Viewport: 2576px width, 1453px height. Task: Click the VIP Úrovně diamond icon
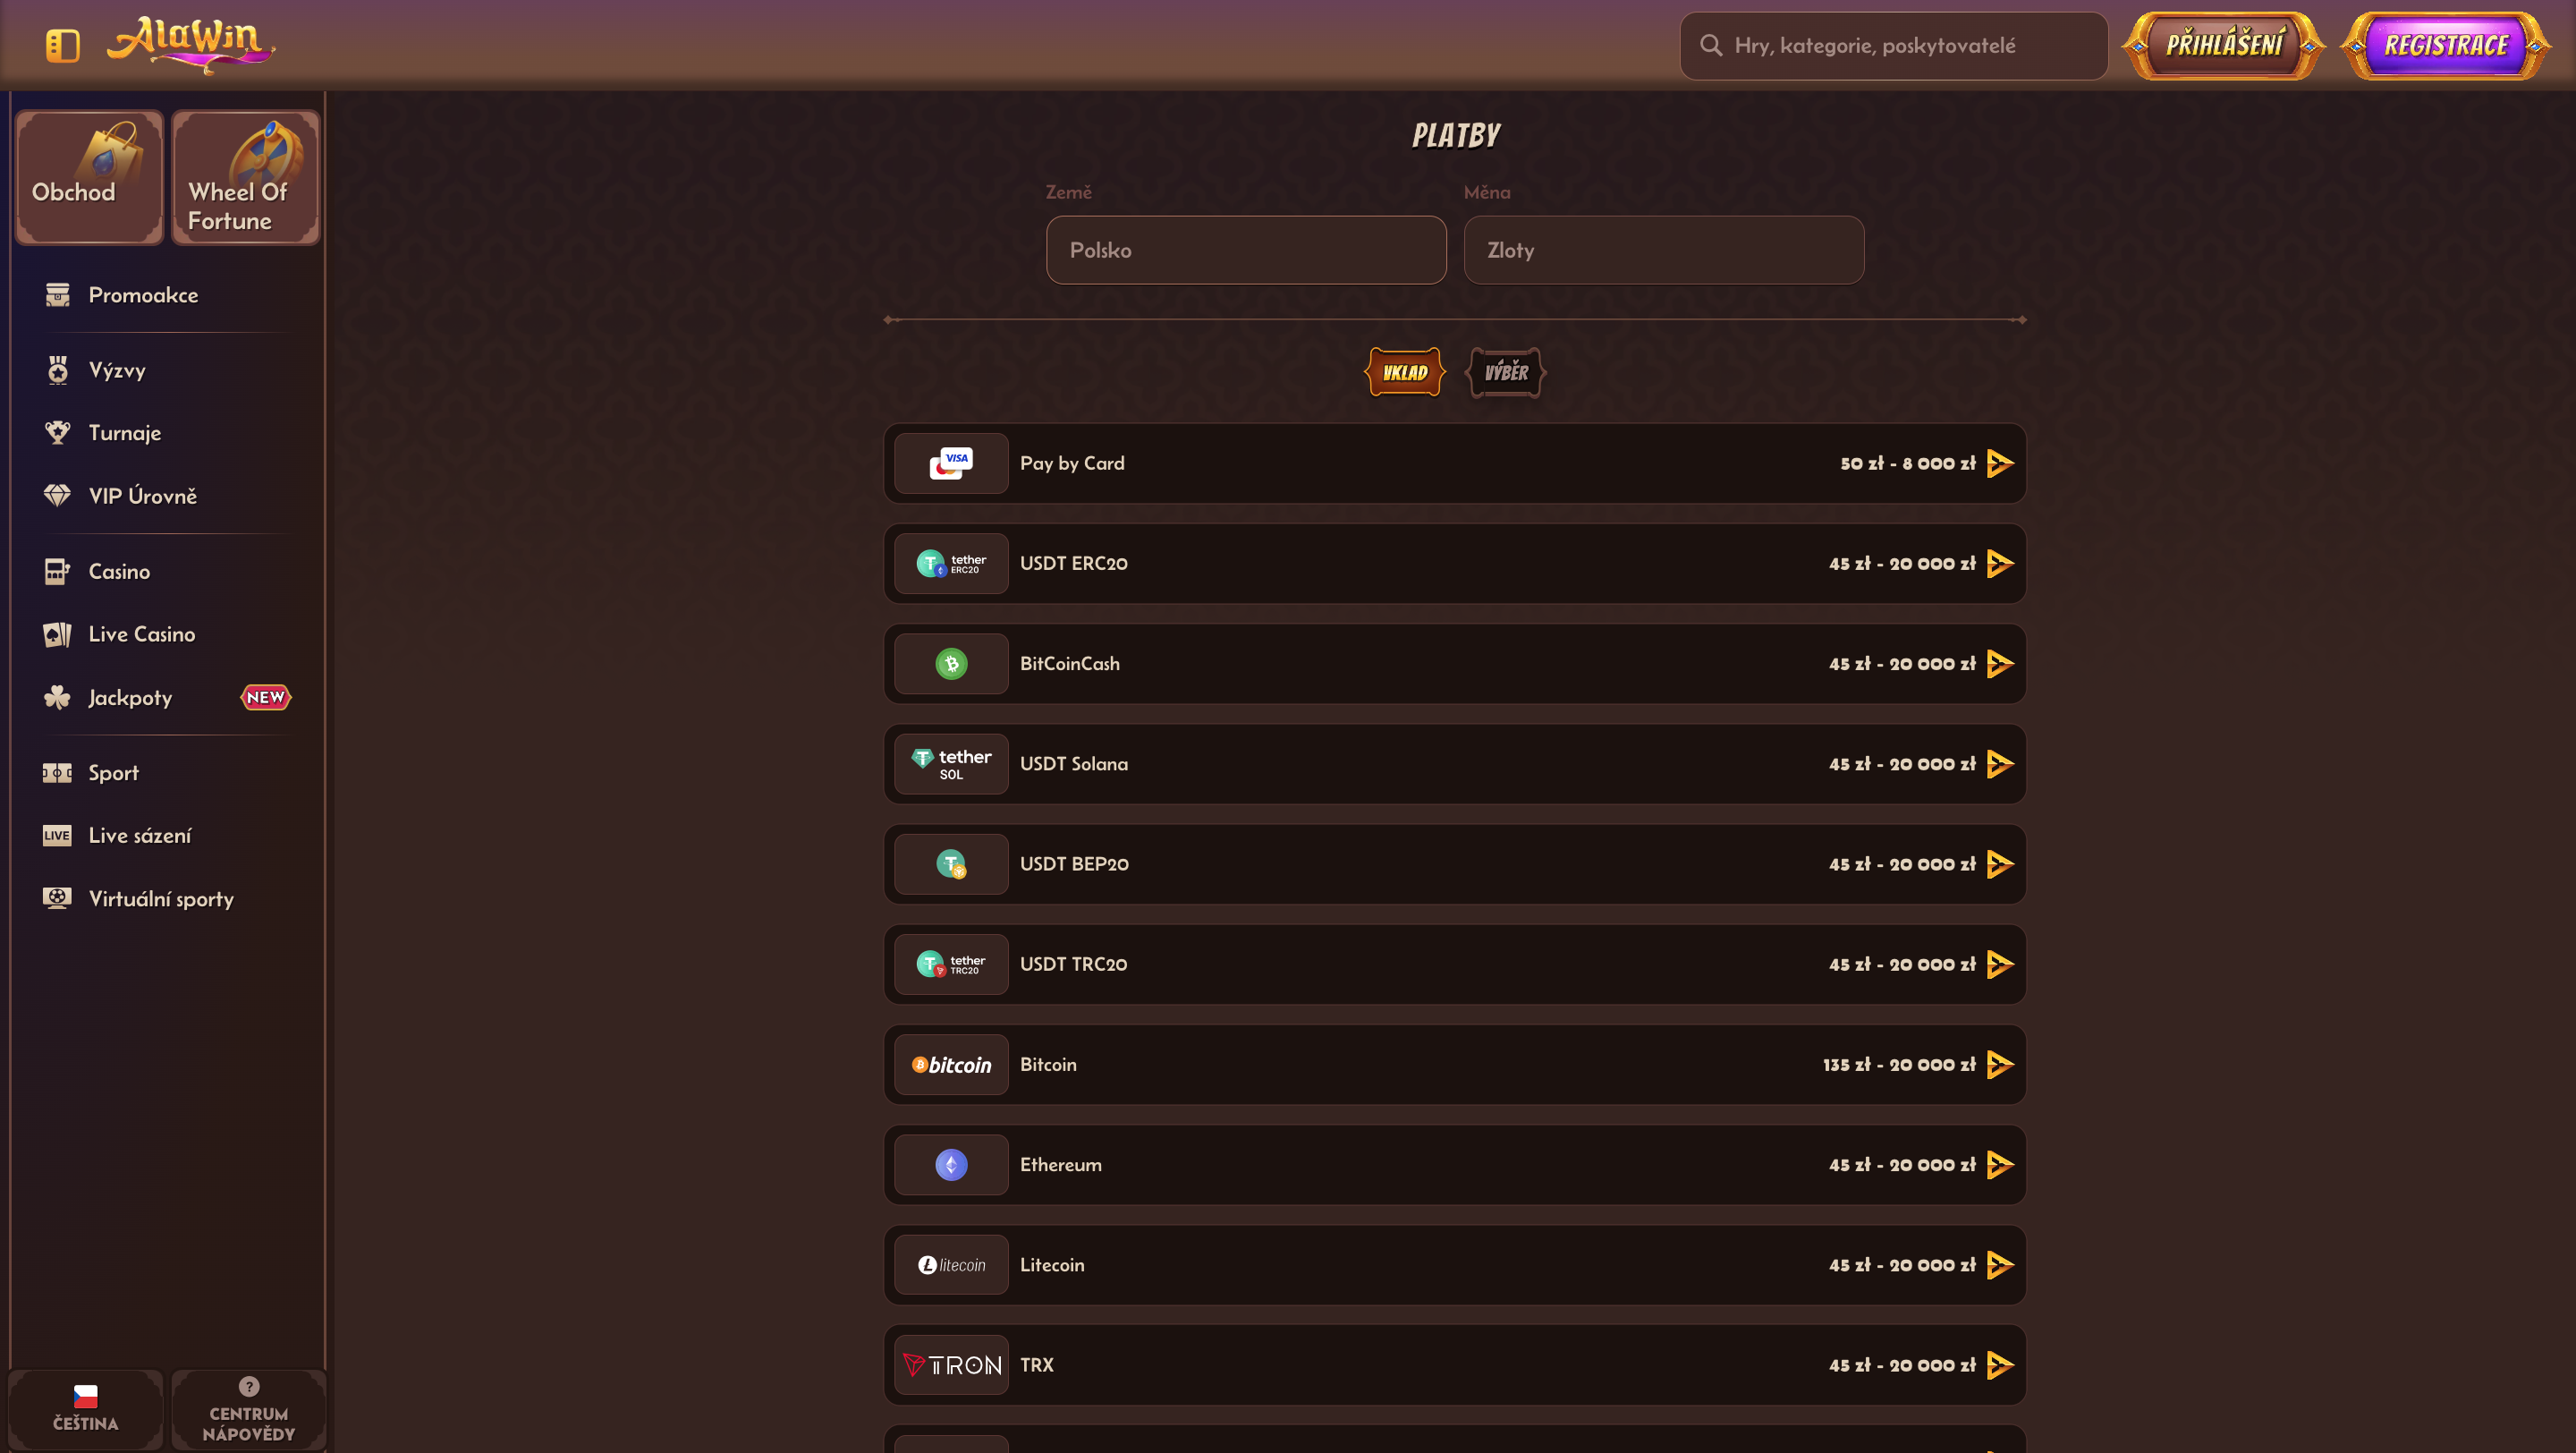[57, 496]
